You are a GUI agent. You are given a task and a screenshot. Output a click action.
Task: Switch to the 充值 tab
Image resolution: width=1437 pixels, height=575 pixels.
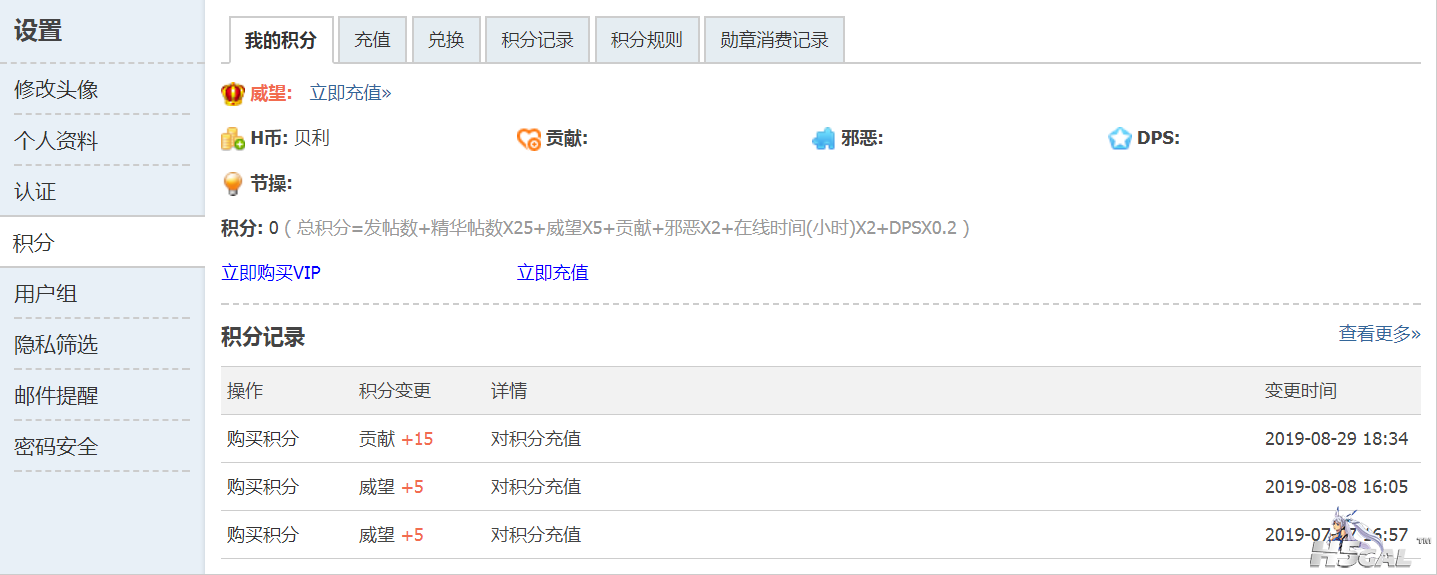[372, 41]
